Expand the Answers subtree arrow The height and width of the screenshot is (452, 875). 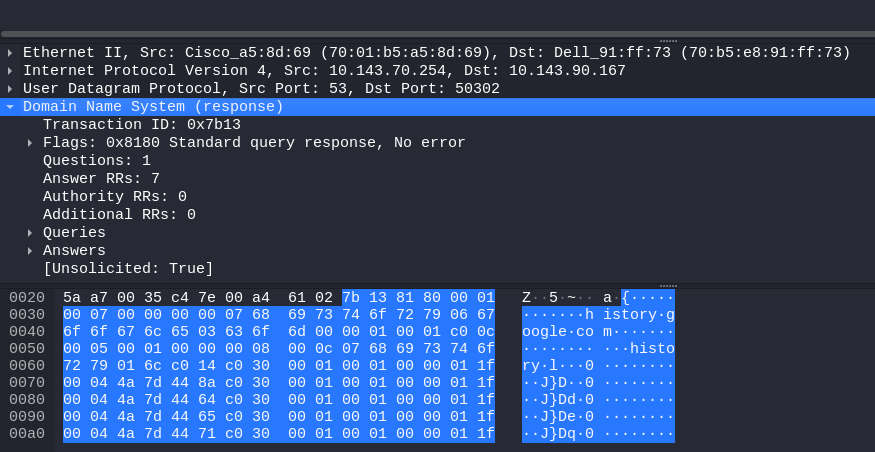pos(30,251)
